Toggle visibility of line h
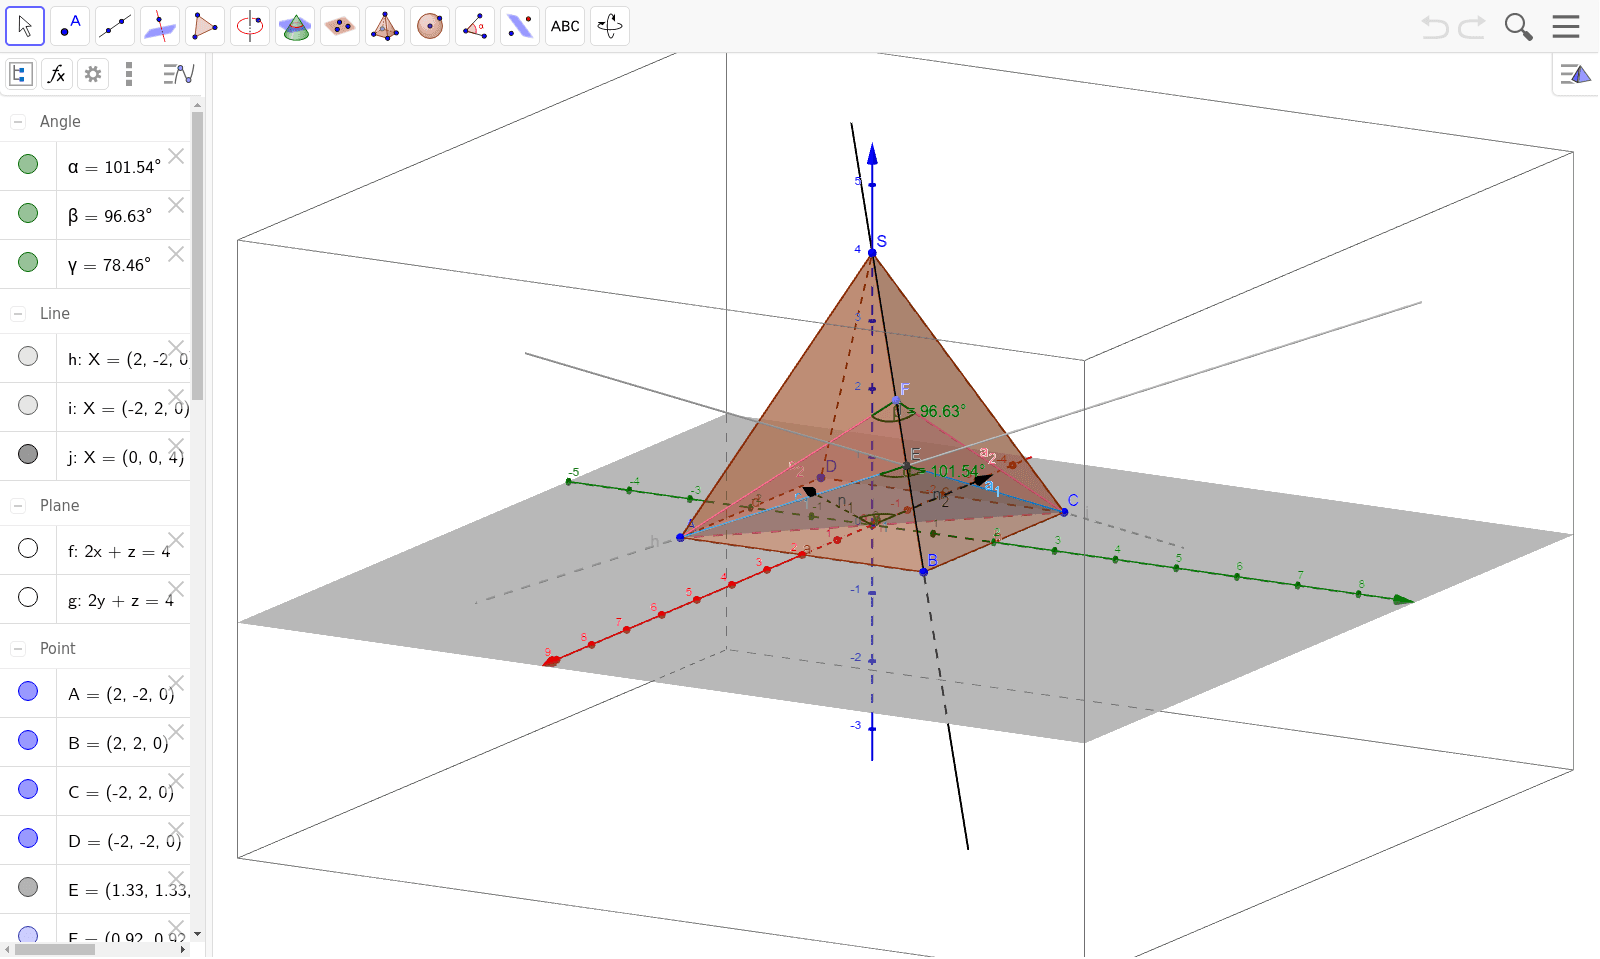The width and height of the screenshot is (1600, 959). 28,356
